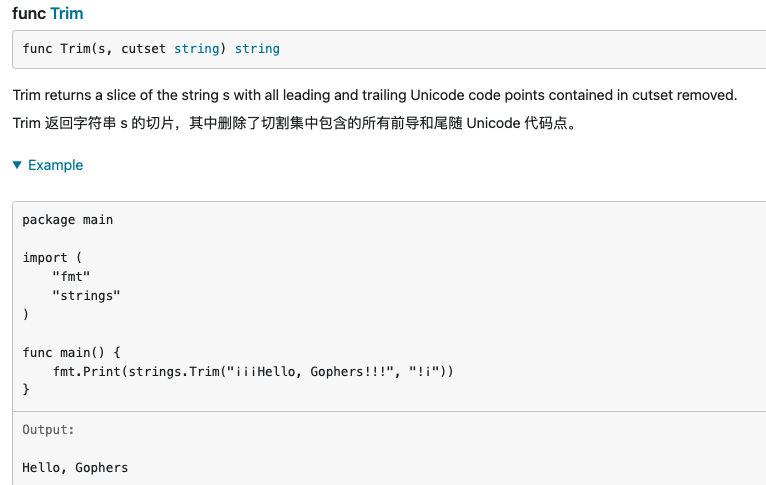Viewport: 766px width, 485px height.
Task: Click the Chinese translation paragraph
Action: (295, 126)
